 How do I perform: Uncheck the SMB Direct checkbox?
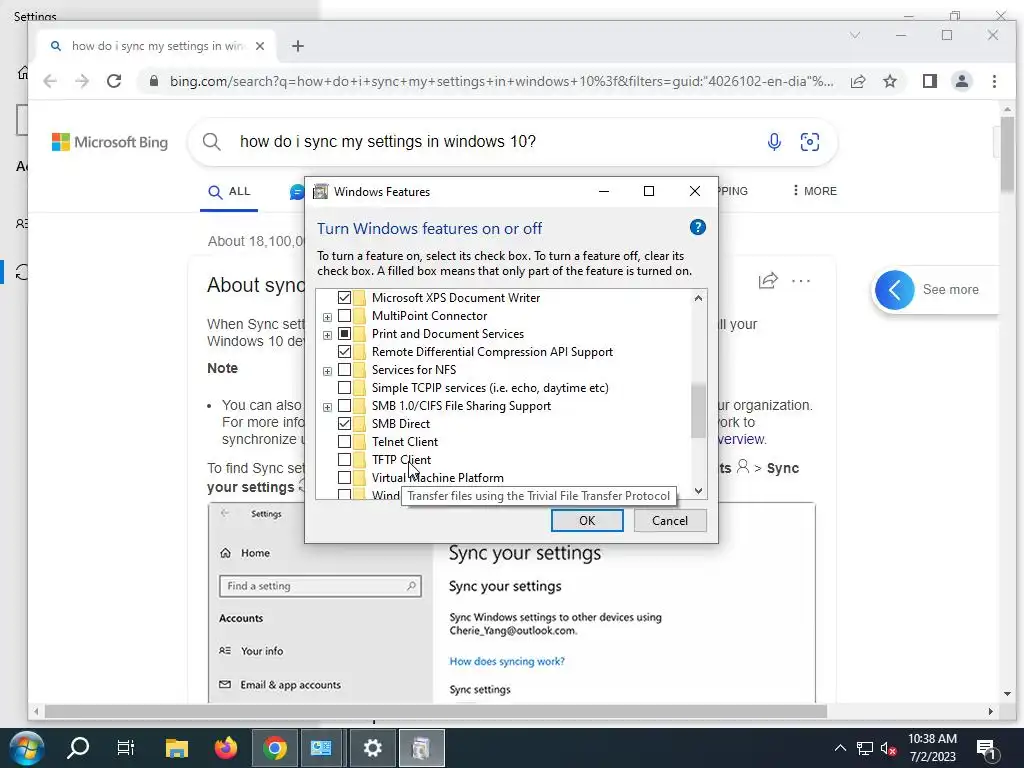pyautogui.click(x=344, y=424)
